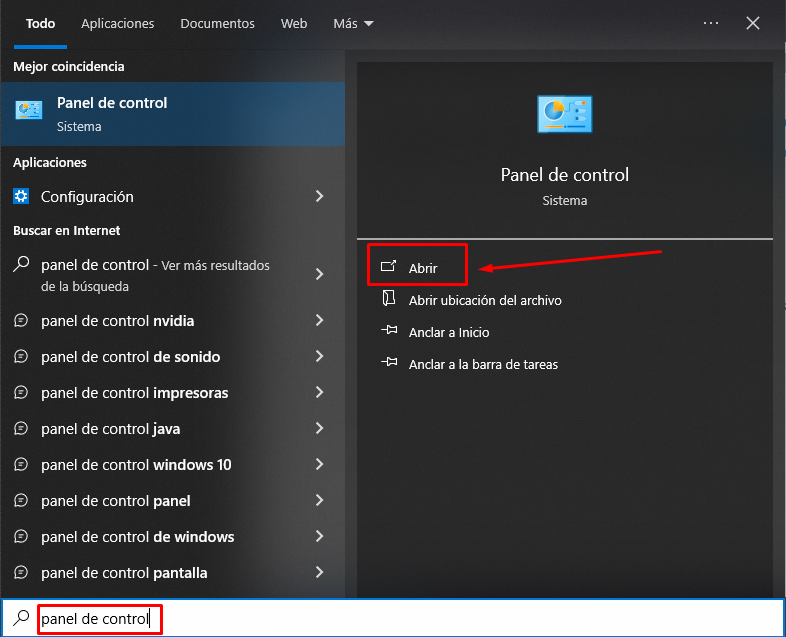Open the three-dots options menu

(711, 23)
